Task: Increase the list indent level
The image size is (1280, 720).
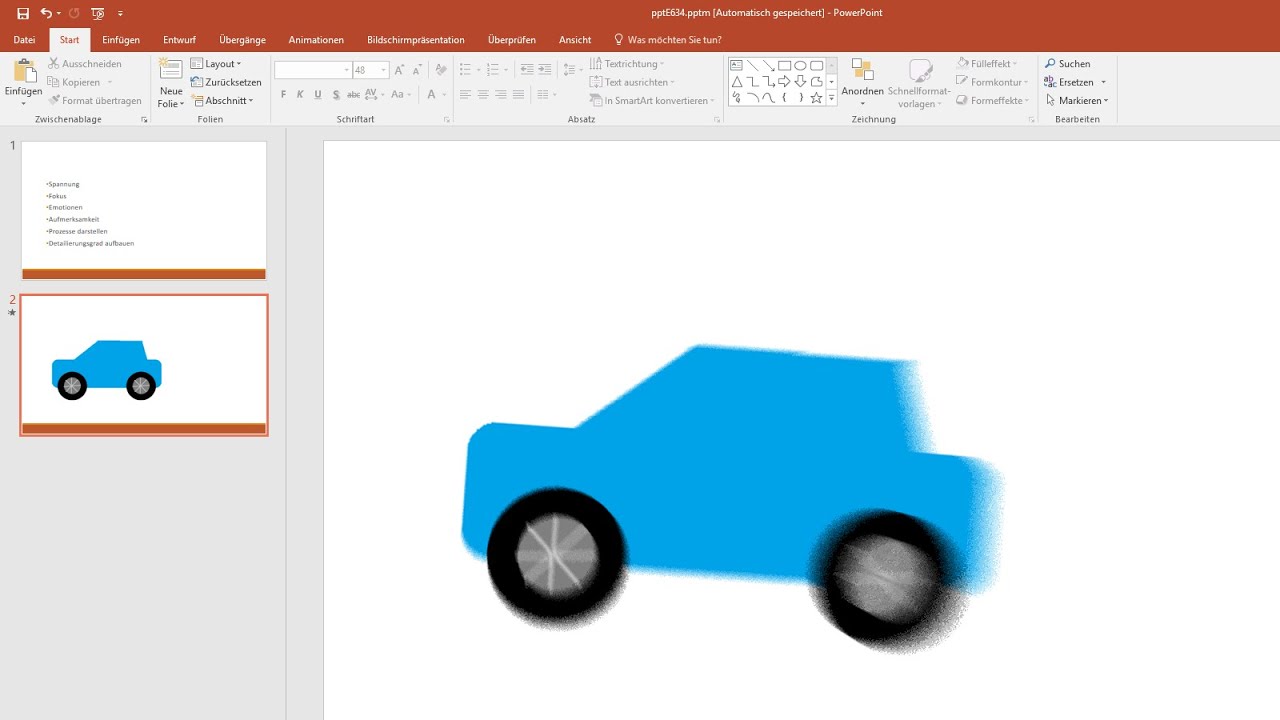Action: click(544, 69)
